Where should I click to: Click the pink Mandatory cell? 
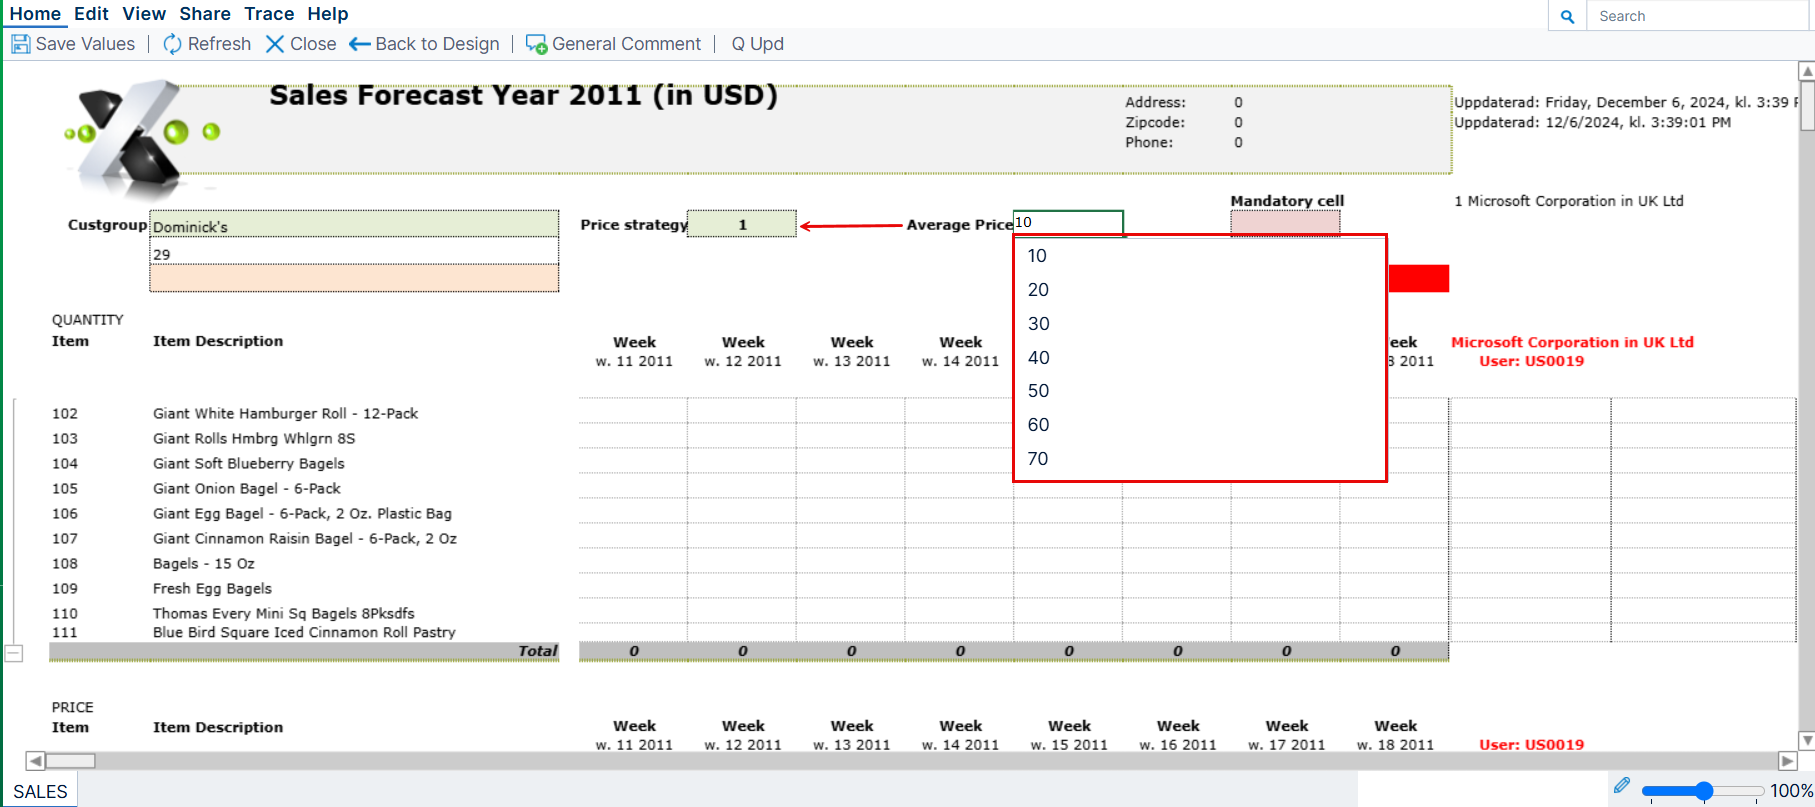click(1285, 223)
